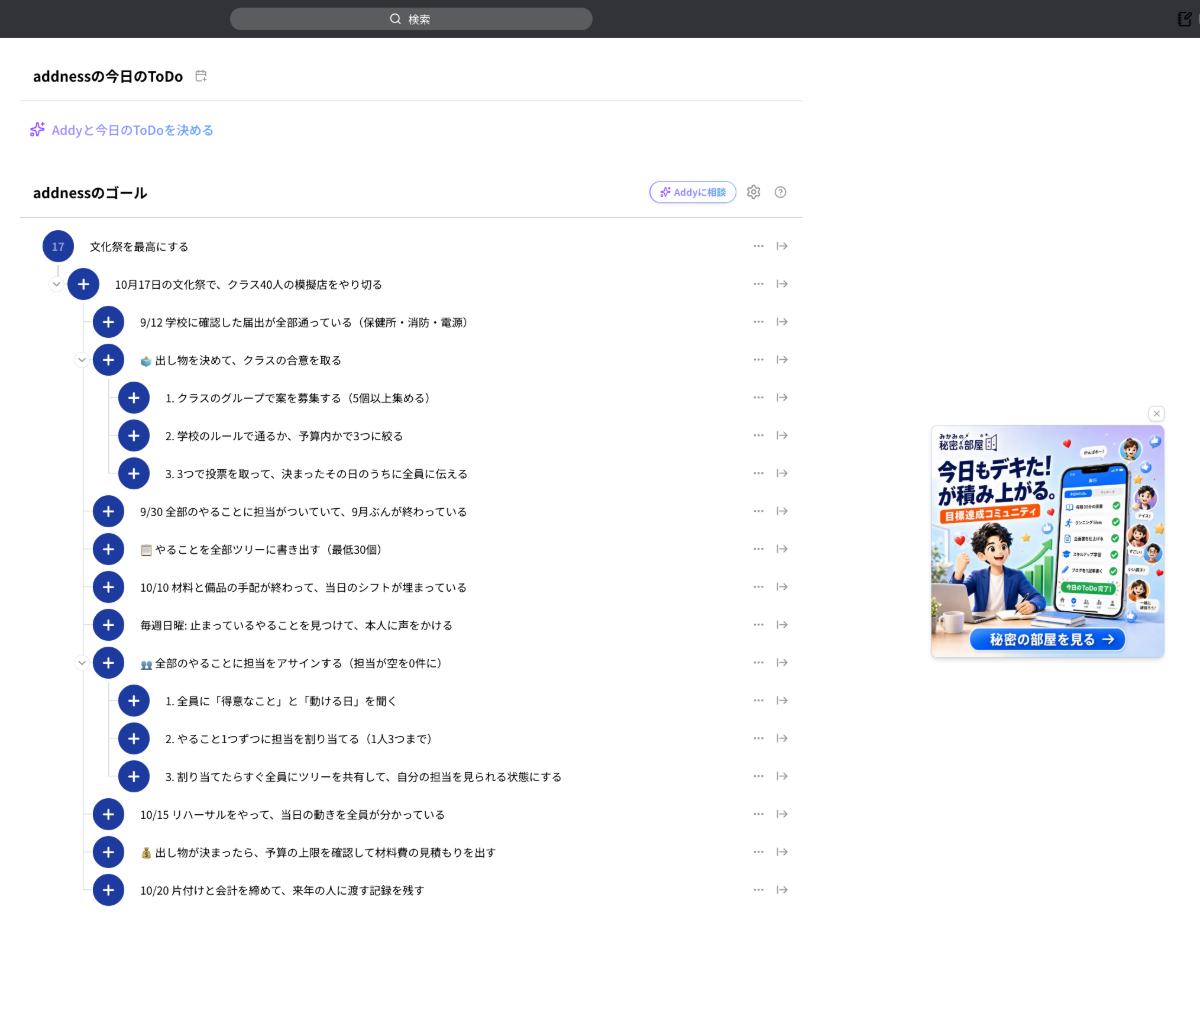Viewport: 1200px width, 1026px height.
Task: Click plus on '3. 3つで投票を取って' row
Action: click(x=133, y=474)
